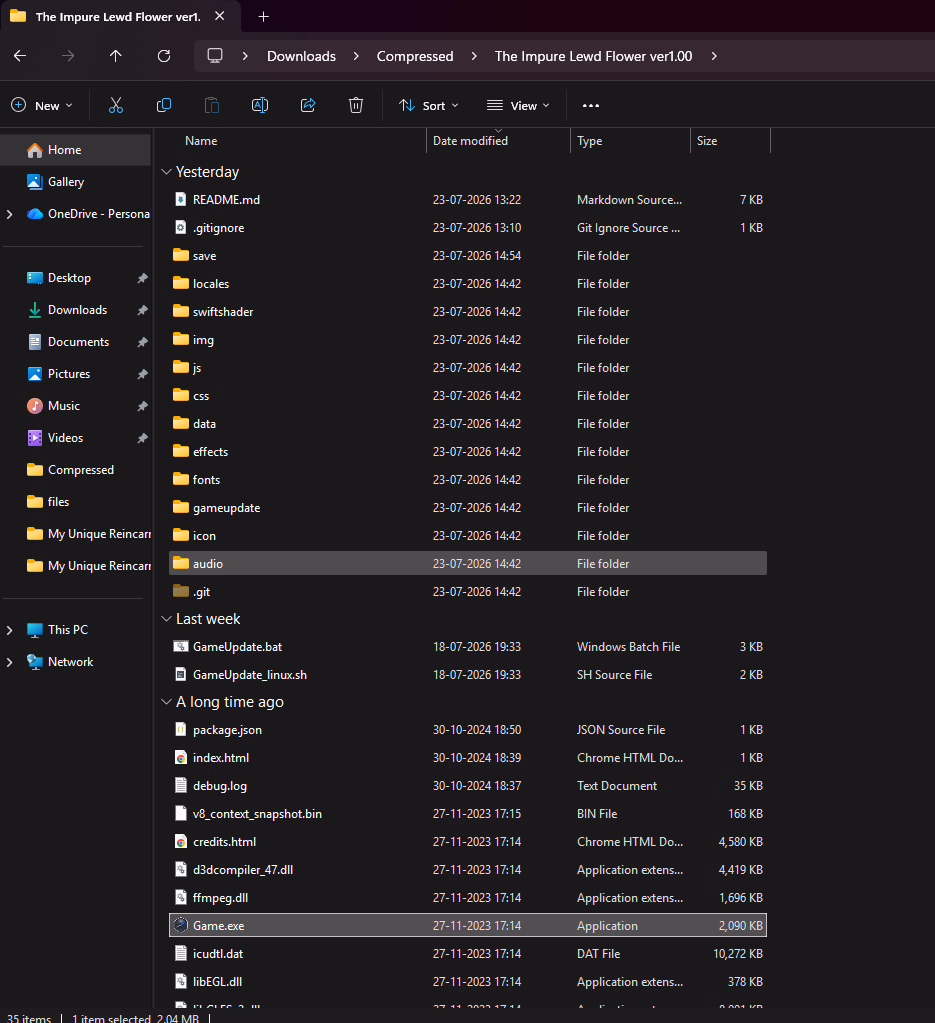The height and width of the screenshot is (1023, 935).
Task: Select debug.log file
Action: (x=468, y=786)
